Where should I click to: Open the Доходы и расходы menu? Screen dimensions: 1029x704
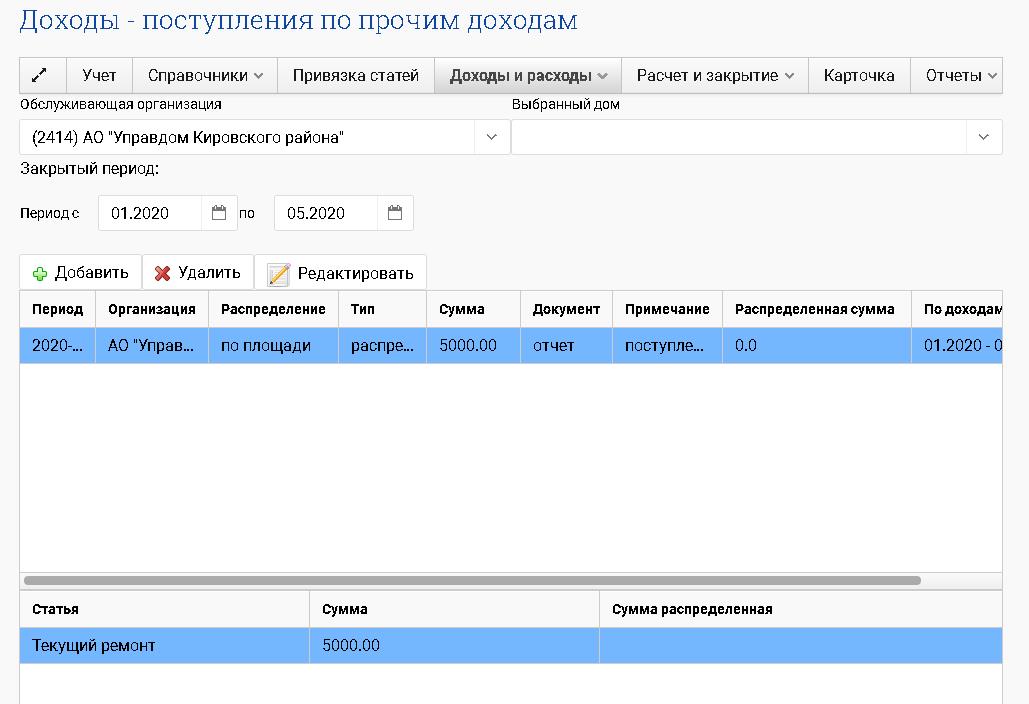coord(528,76)
